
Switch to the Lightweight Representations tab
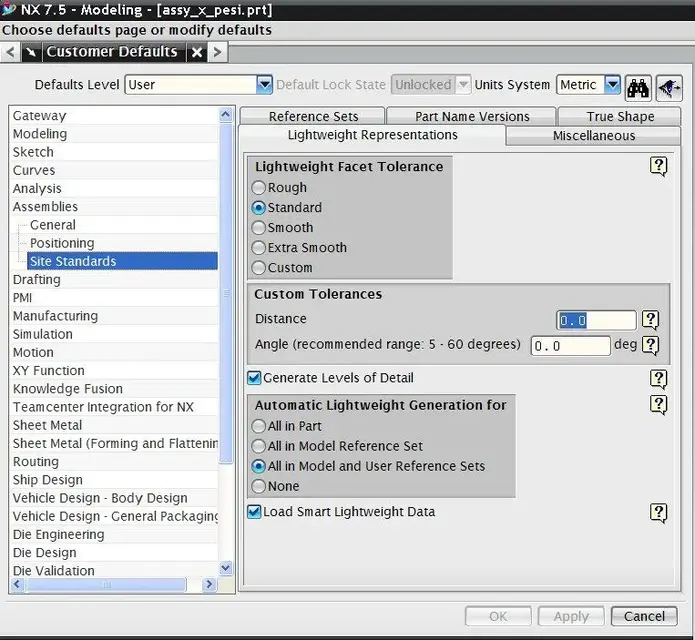pos(372,135)
